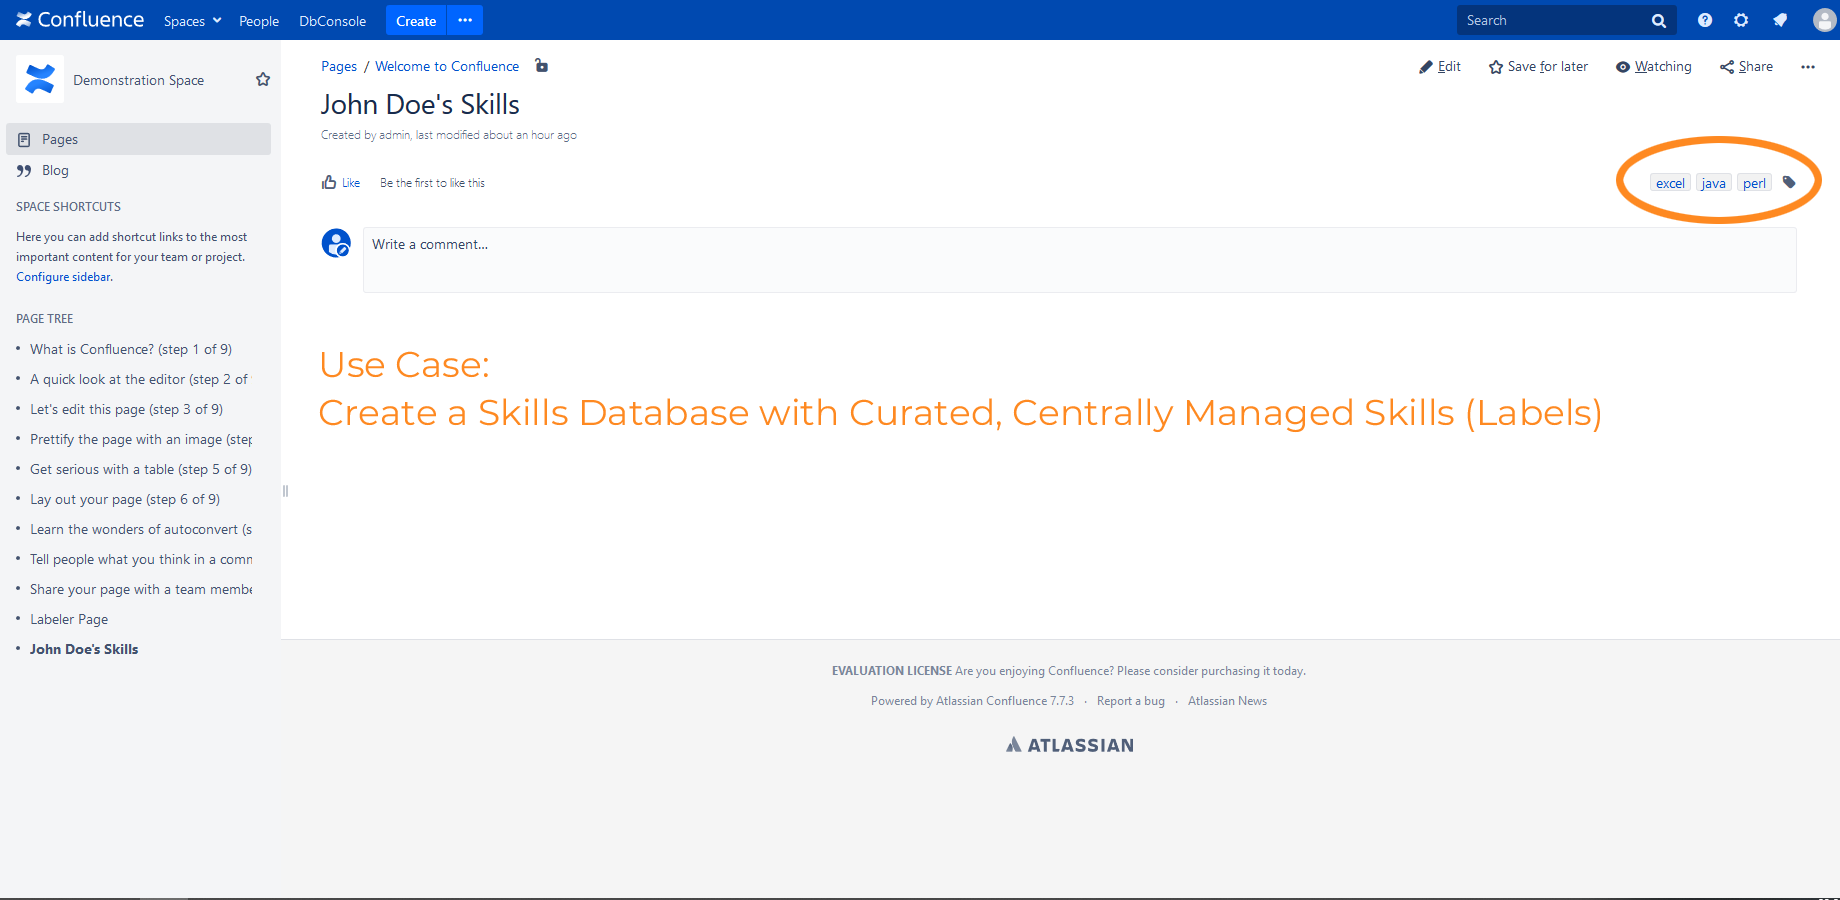Click the Share button
The height and width of the screenshot is (900, 1840).
point(1746,66)
